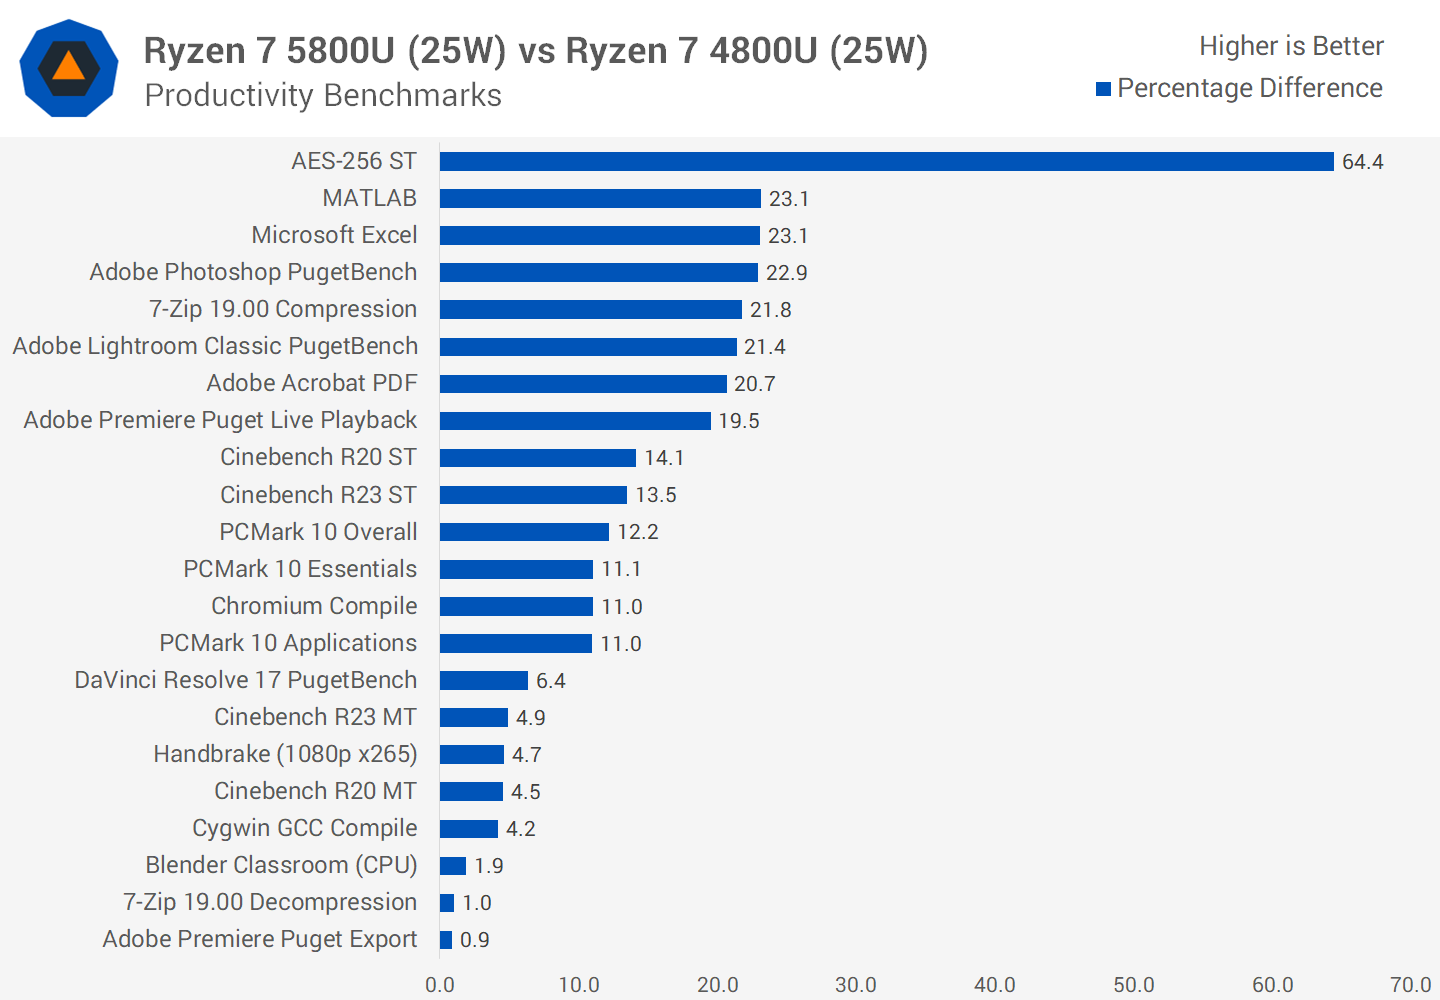Click the 'Adobe Premiere Puget Live Playback' label
The height and width of the screenshot is (1000, 1440).
coord(220,420)
